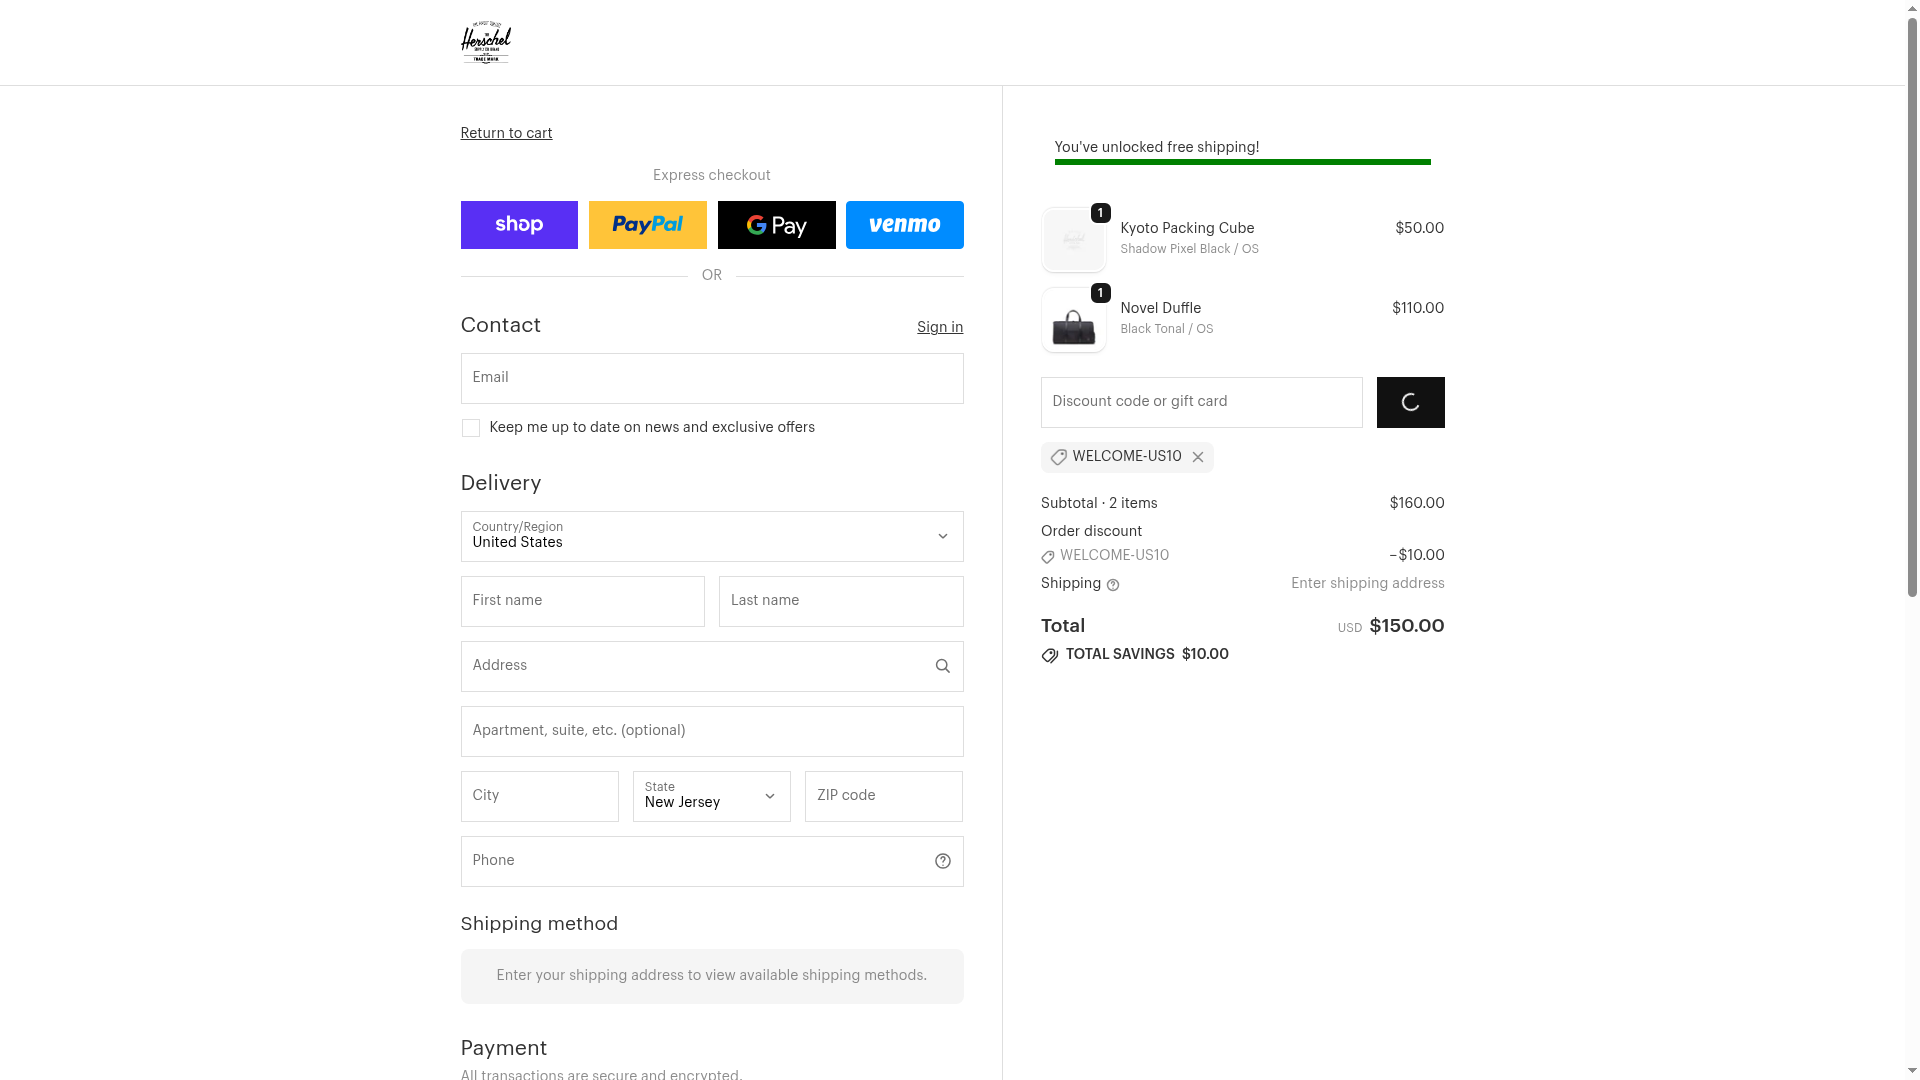Click the Herschel logo in header
1920x1080 pixels.
coord(485,43)
